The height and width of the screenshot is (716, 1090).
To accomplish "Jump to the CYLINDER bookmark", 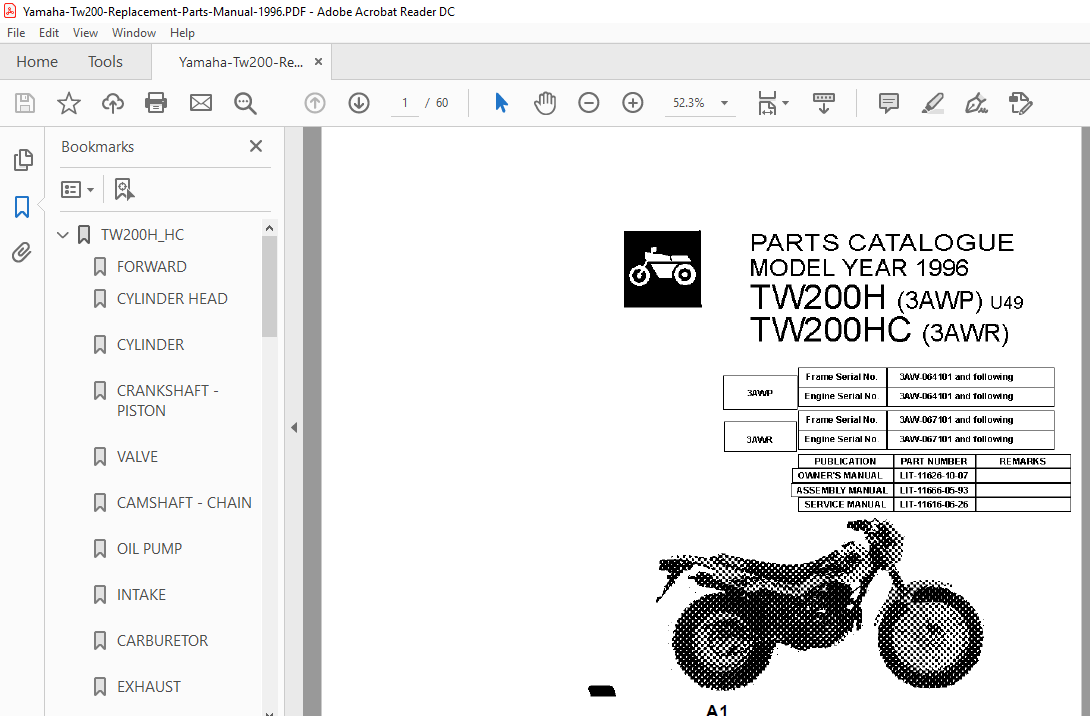I will (x=150, y=345).
